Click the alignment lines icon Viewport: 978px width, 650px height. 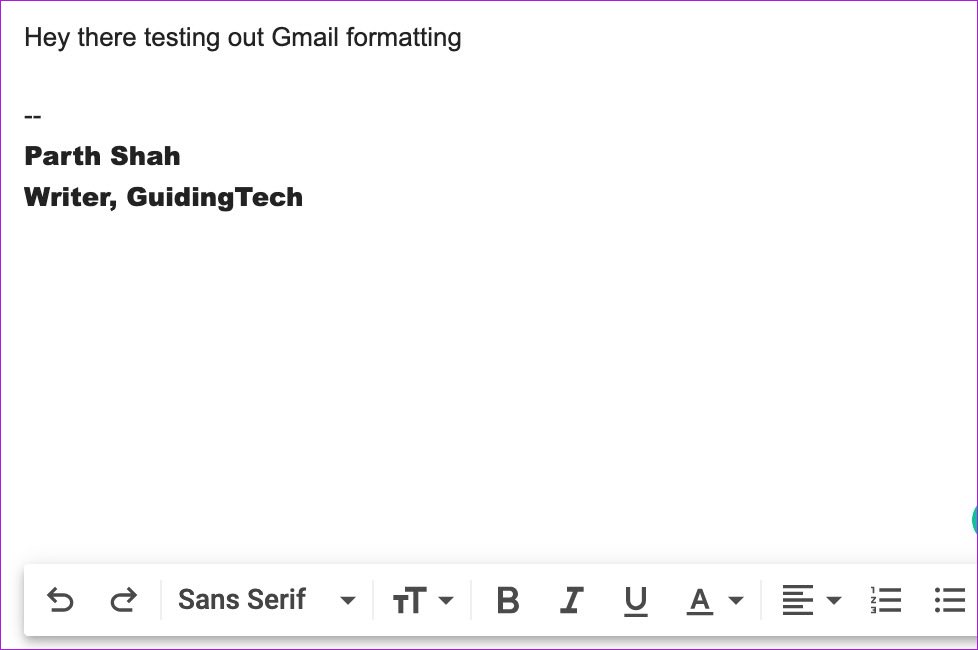point(797,600)
